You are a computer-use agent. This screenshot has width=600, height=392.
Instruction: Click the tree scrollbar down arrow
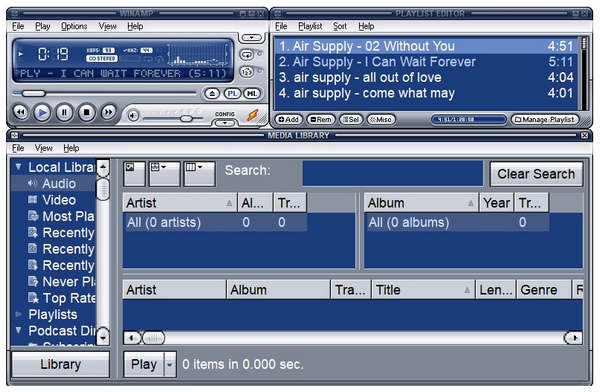(103, 337)
